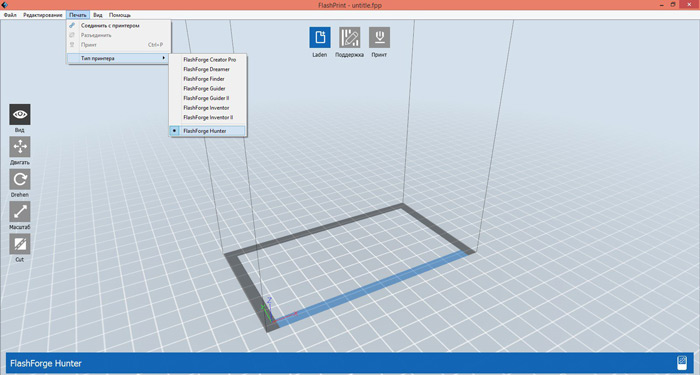
Task: Select the Drehen rotate tool
Action: [x=20, y=179]
